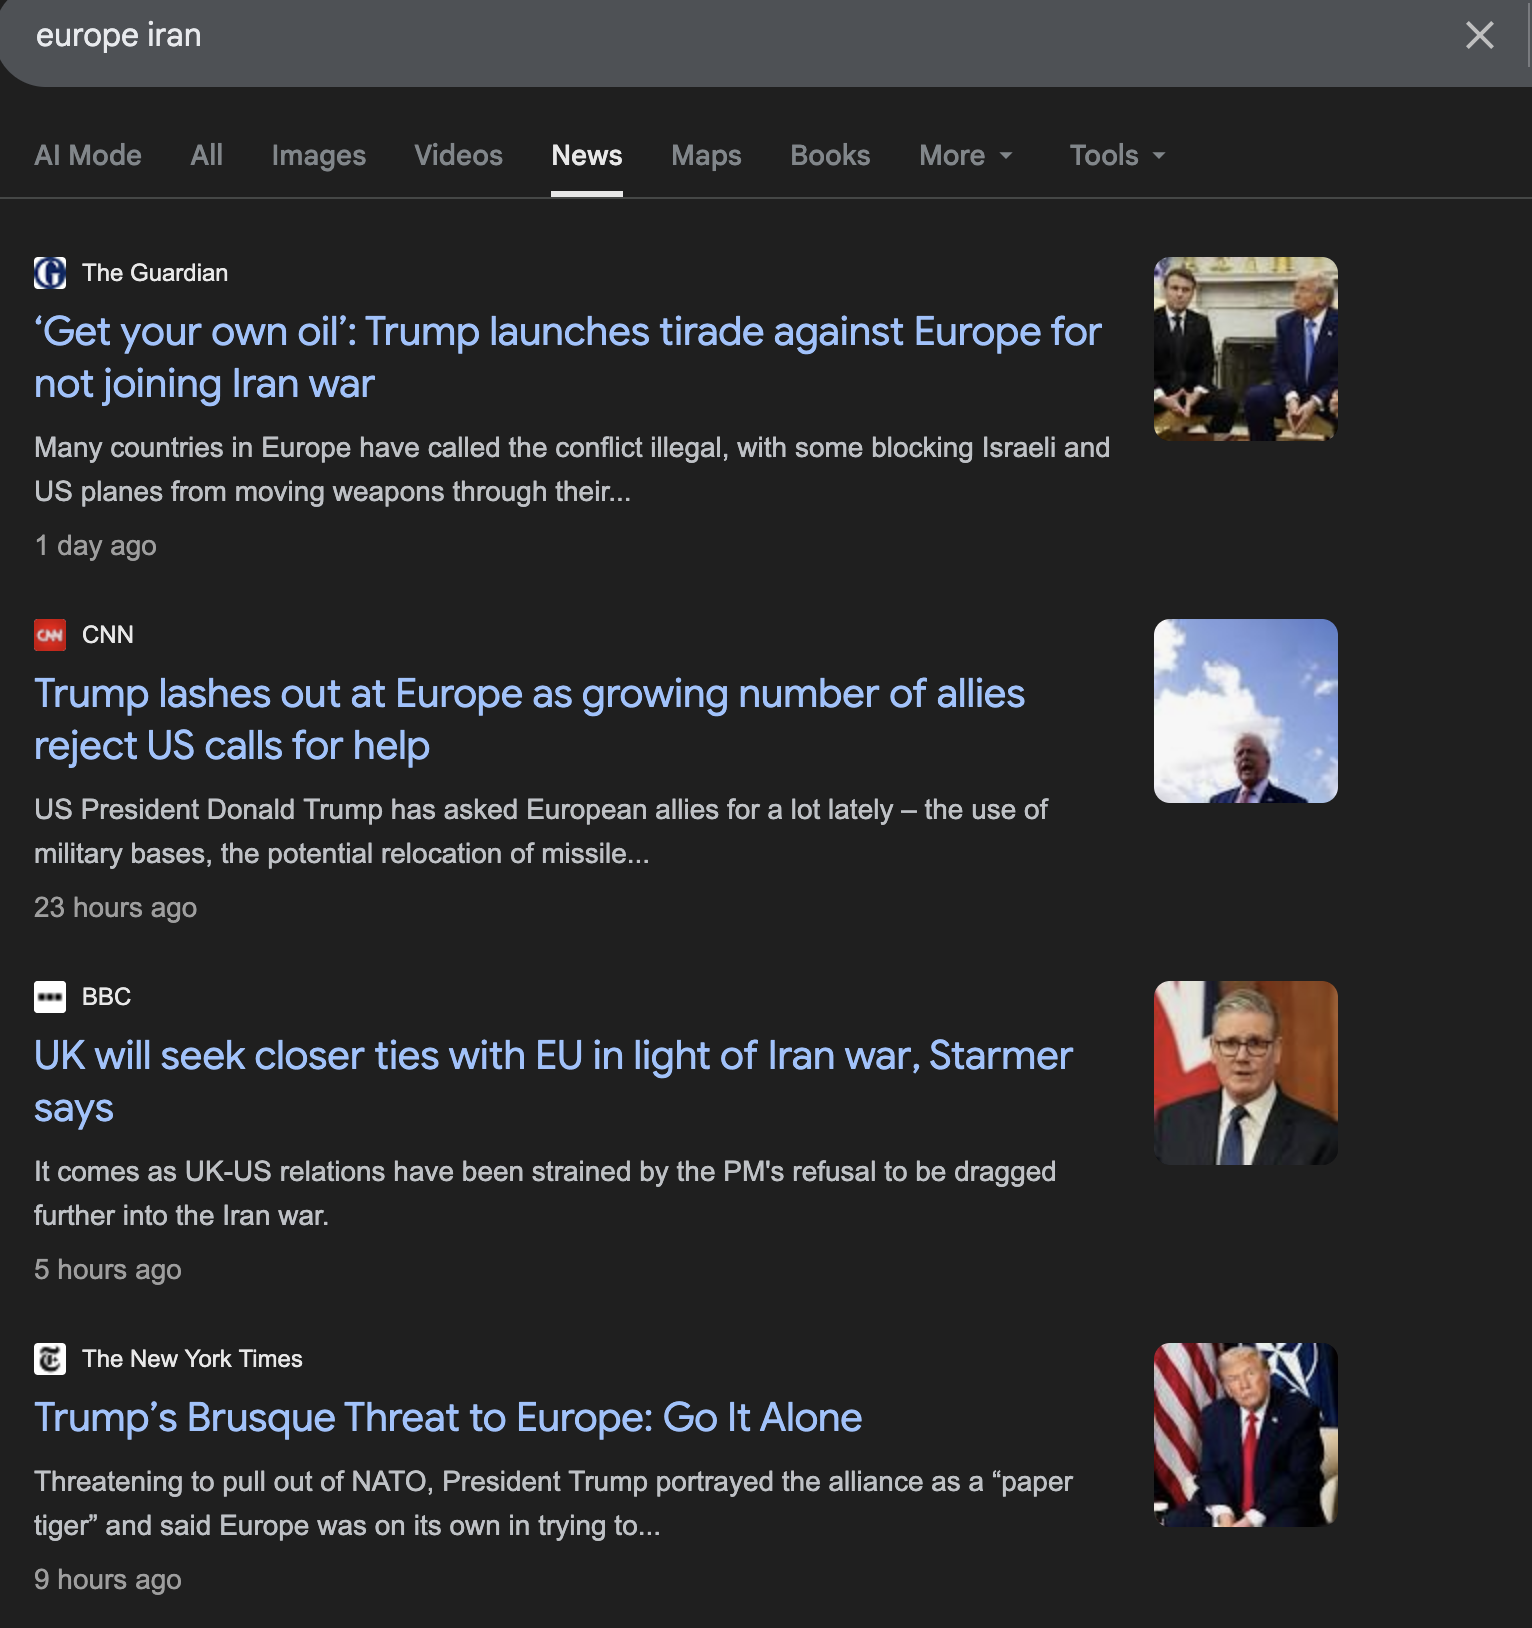
Task: Open CNN headline 'Trump lashes out at Europe'
Action: coord(530,720)
